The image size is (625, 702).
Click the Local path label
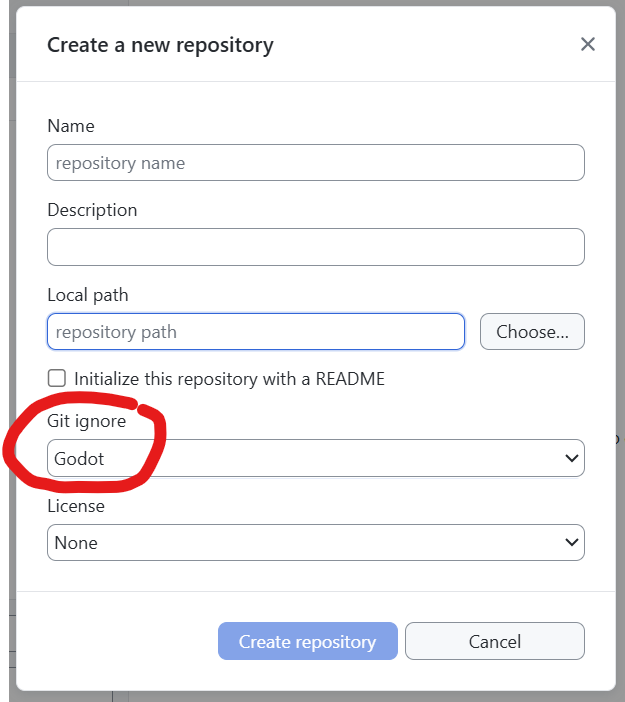[88, 295]
